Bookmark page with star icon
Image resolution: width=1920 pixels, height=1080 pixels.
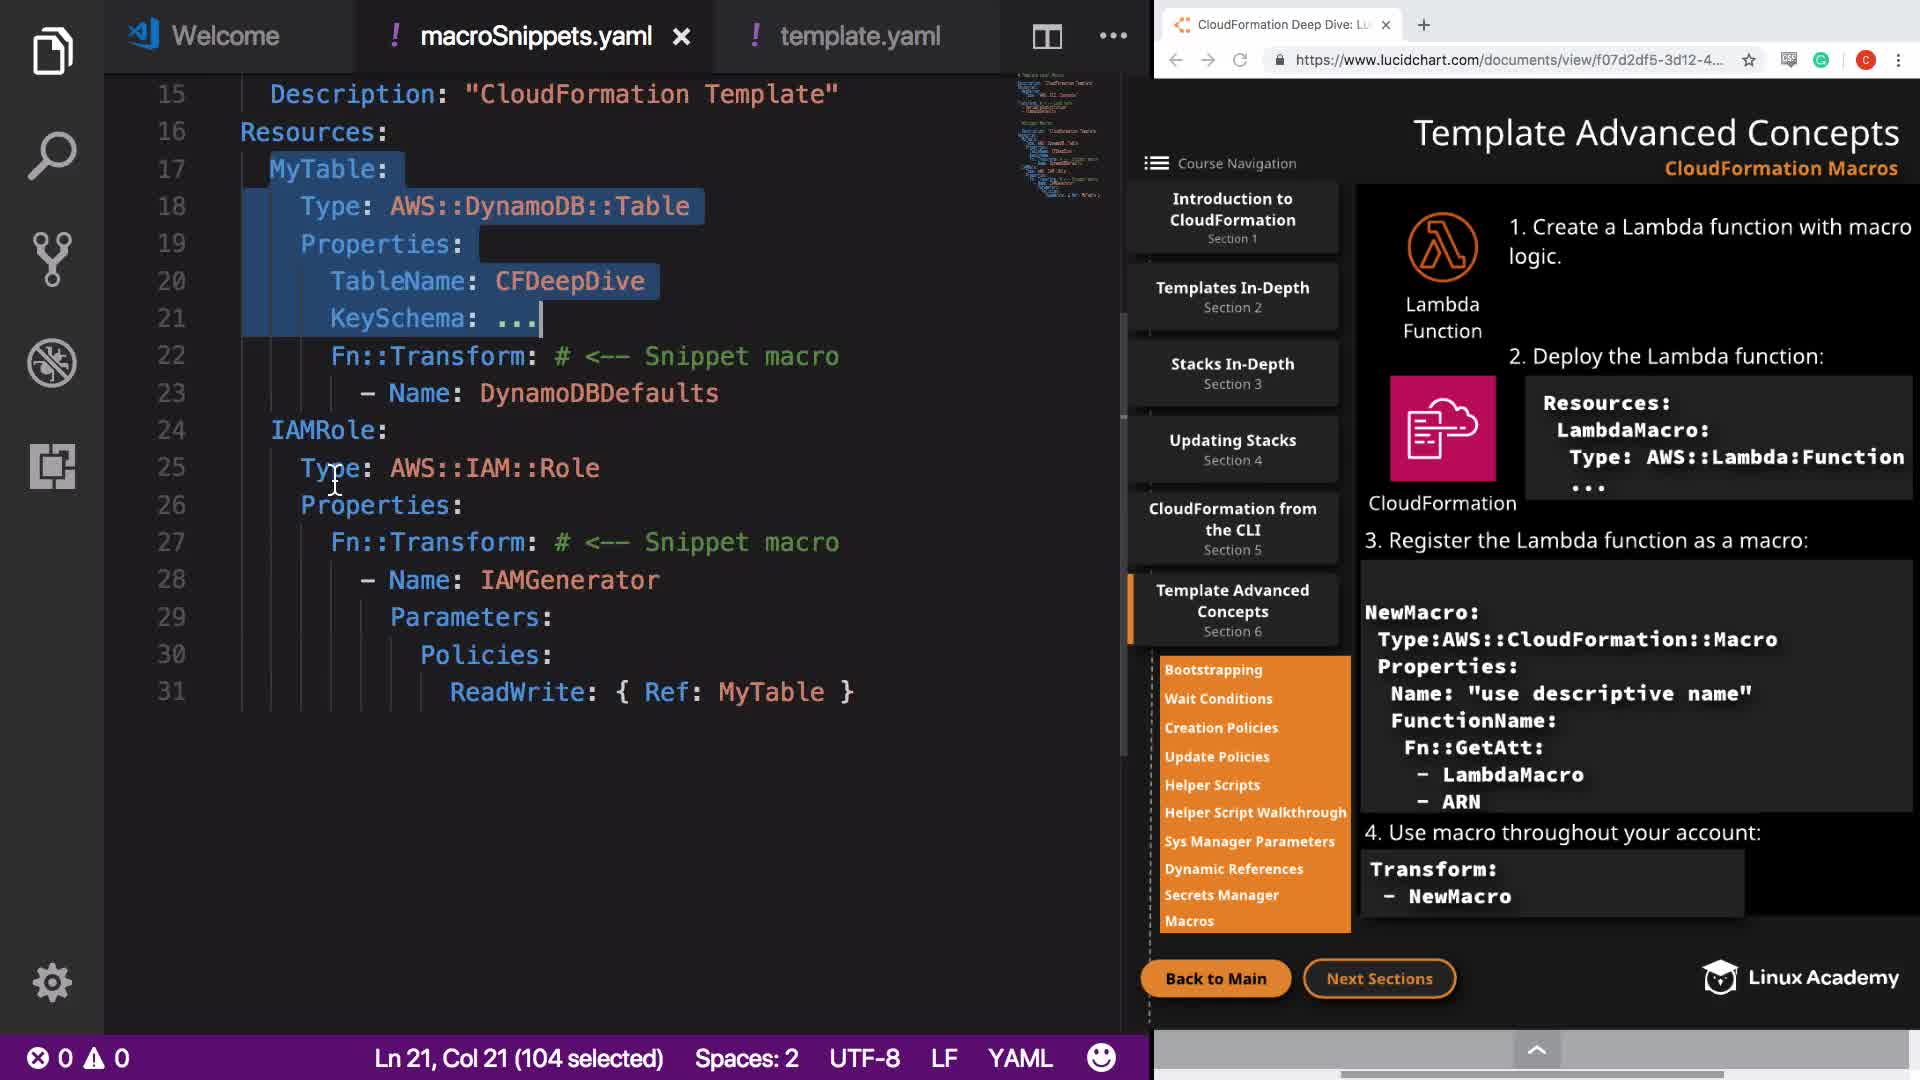1748,60
